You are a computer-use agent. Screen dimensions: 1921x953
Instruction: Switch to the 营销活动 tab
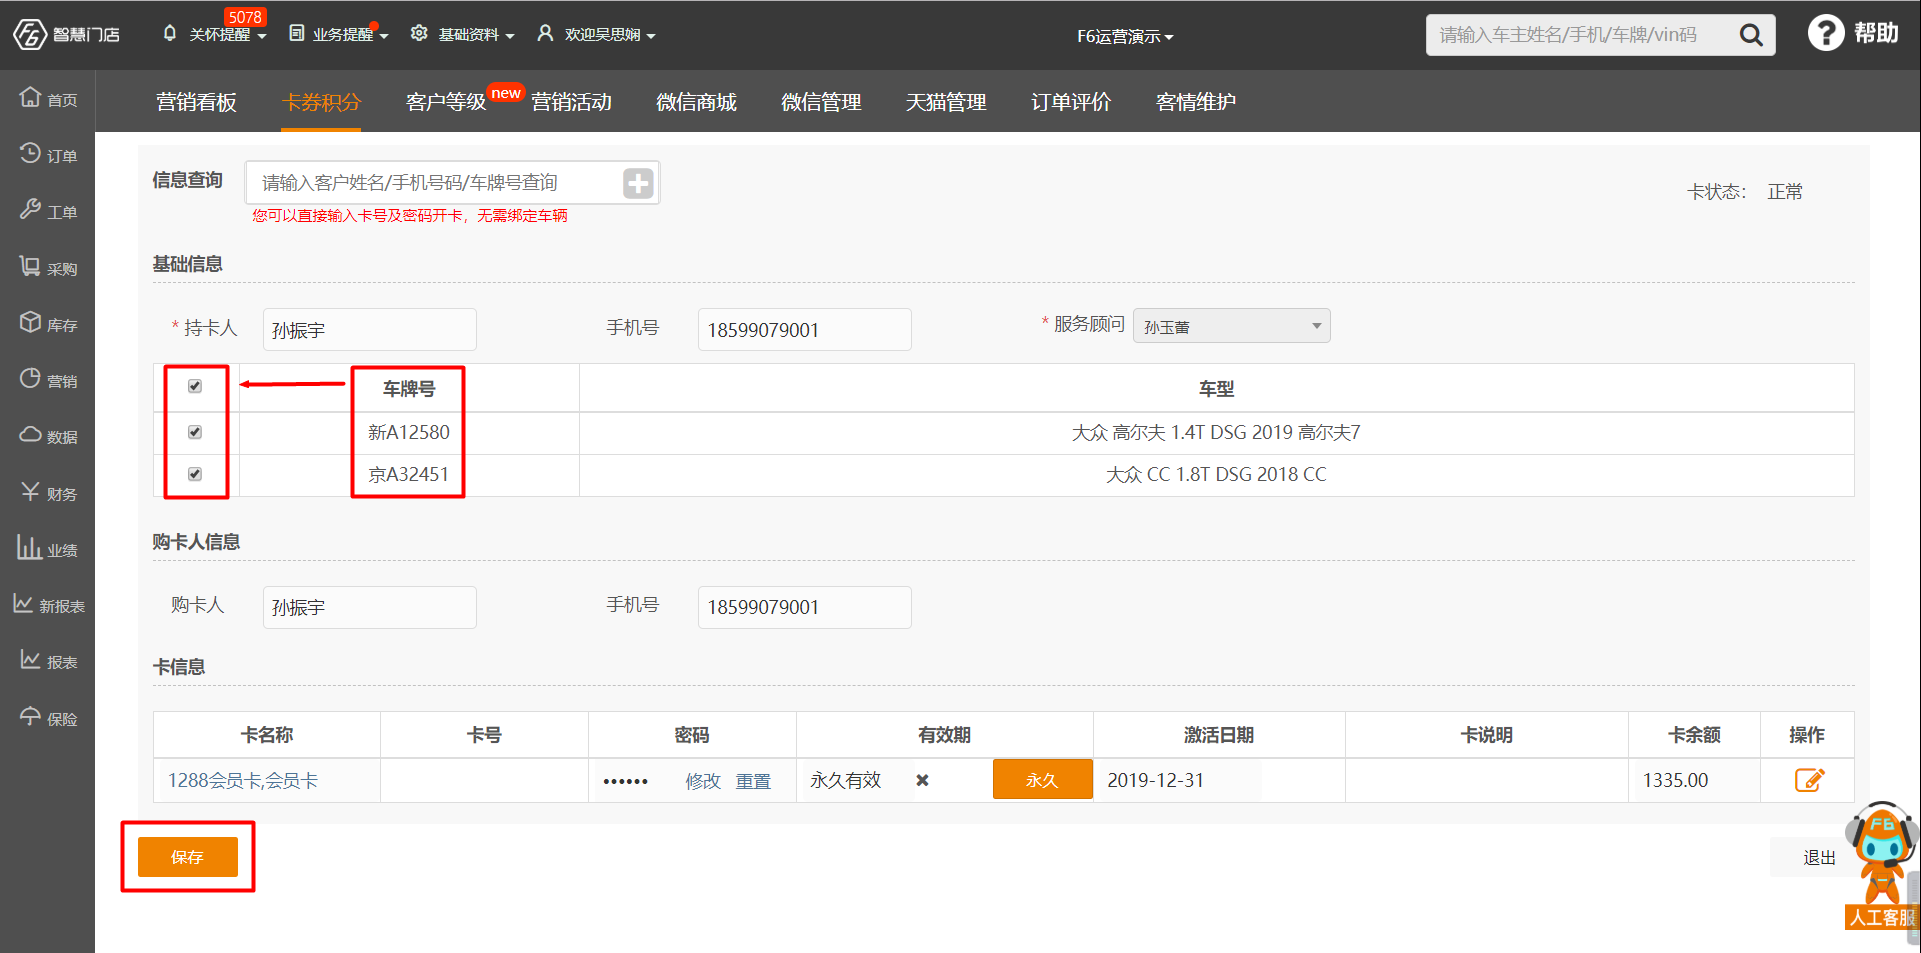(571, 102)
